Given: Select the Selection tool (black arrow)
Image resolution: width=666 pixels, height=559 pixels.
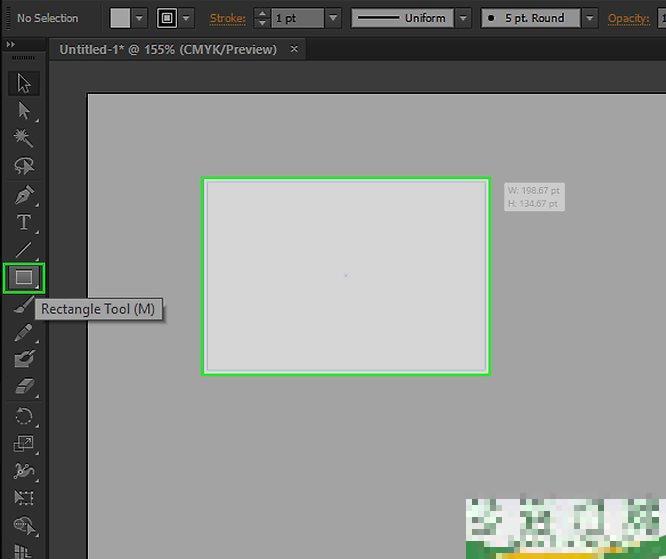Looking at the screenshot, I should pos(24,83).
